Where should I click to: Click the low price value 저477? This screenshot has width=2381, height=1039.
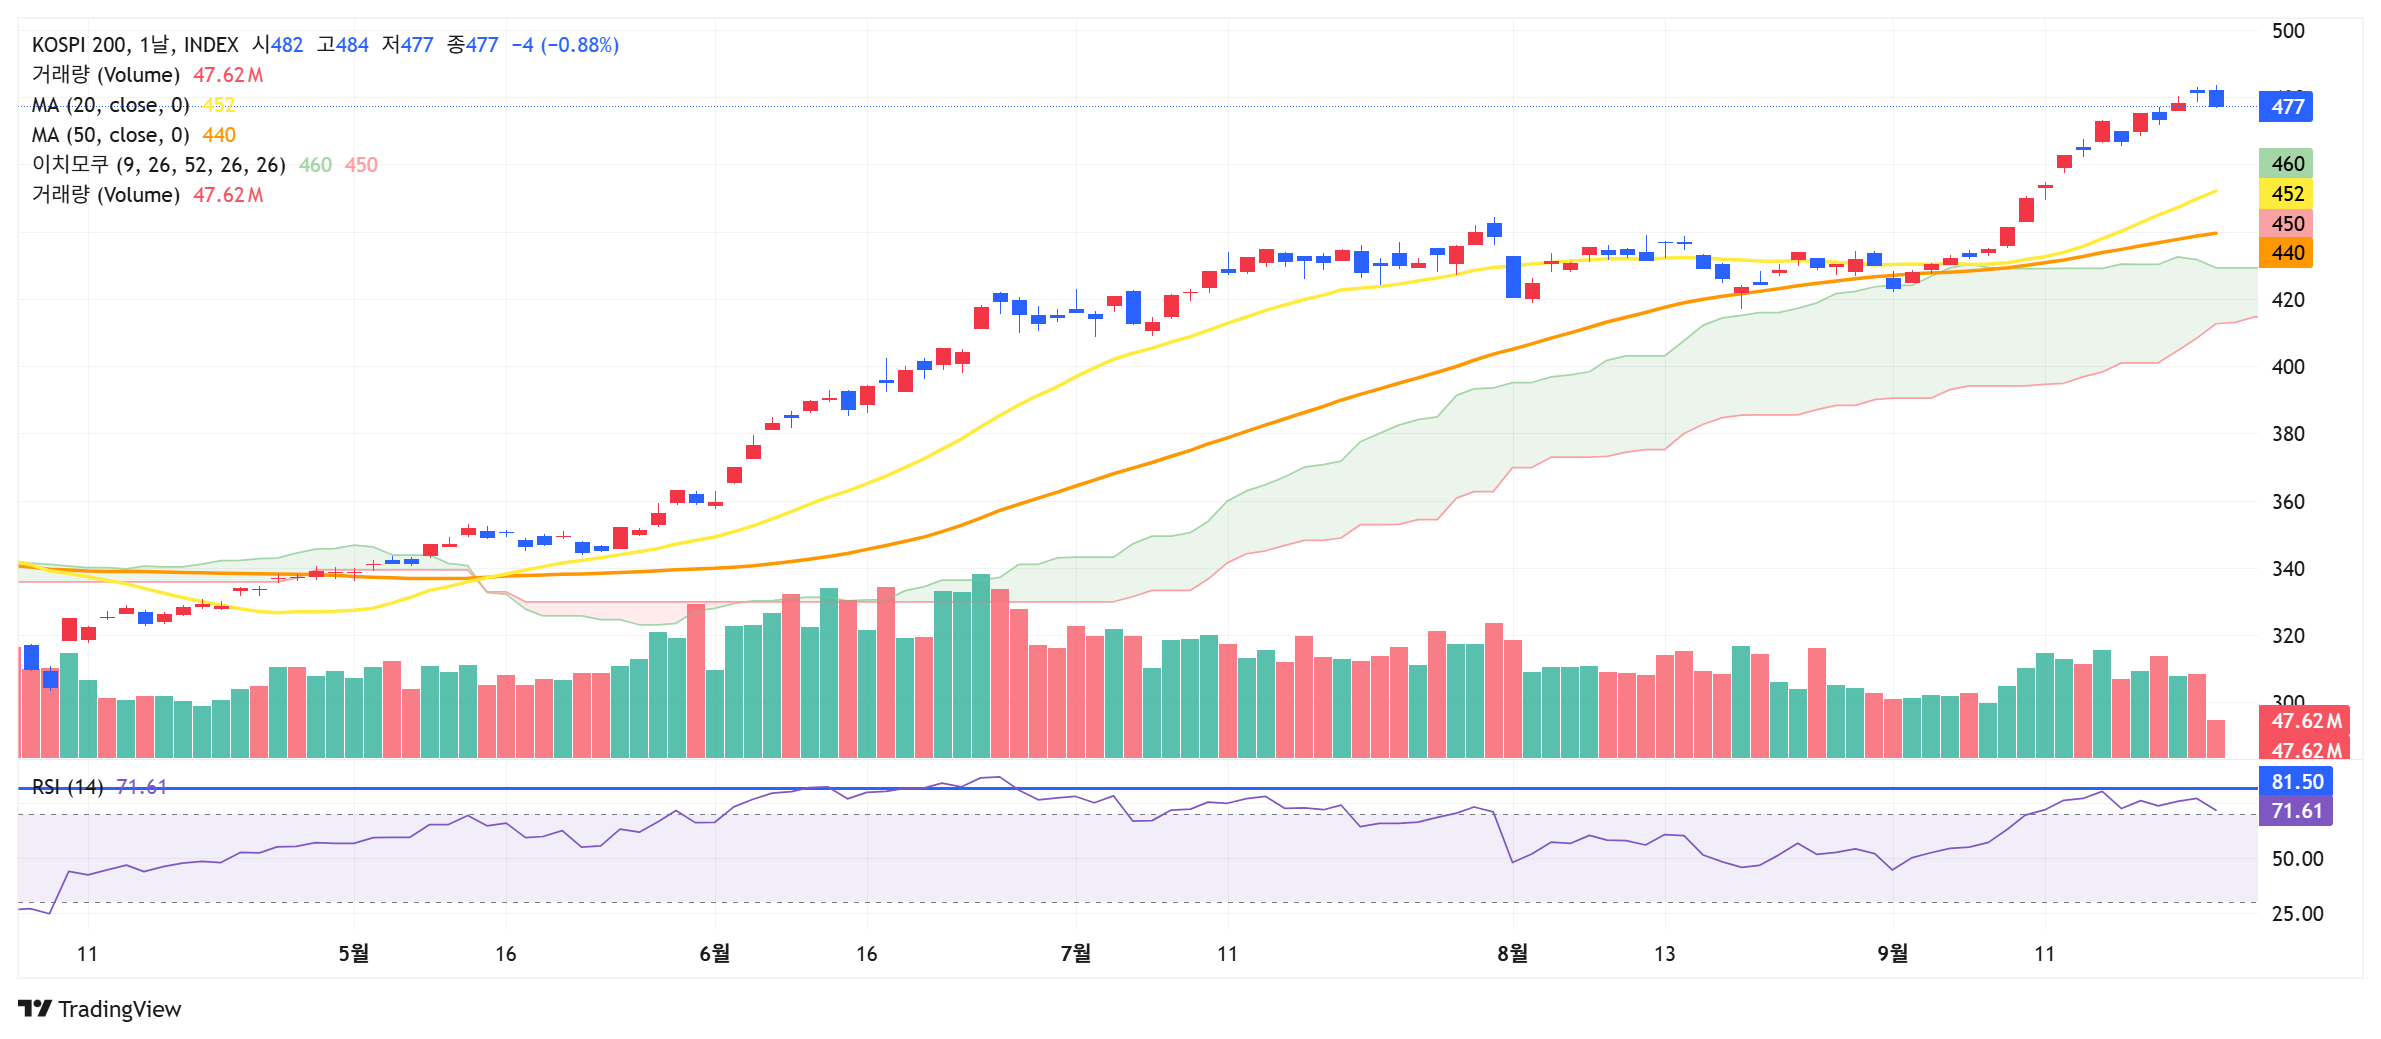click(408, 45)
